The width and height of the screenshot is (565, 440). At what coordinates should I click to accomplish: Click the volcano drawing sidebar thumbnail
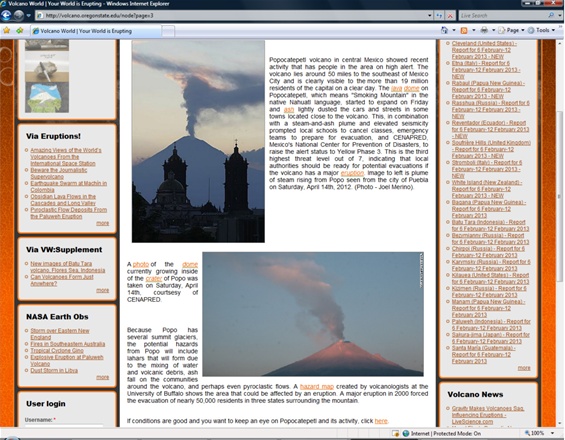click(46, 97)
